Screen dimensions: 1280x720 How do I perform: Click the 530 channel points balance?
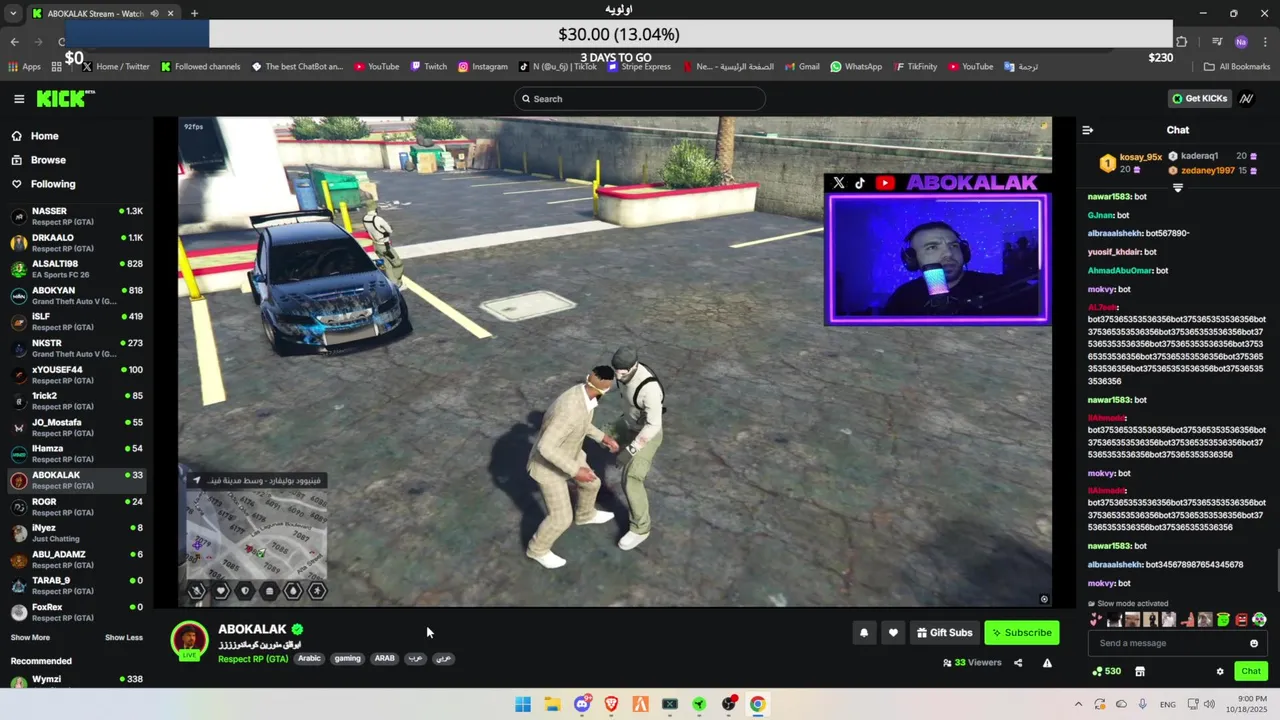(1107, 672)
